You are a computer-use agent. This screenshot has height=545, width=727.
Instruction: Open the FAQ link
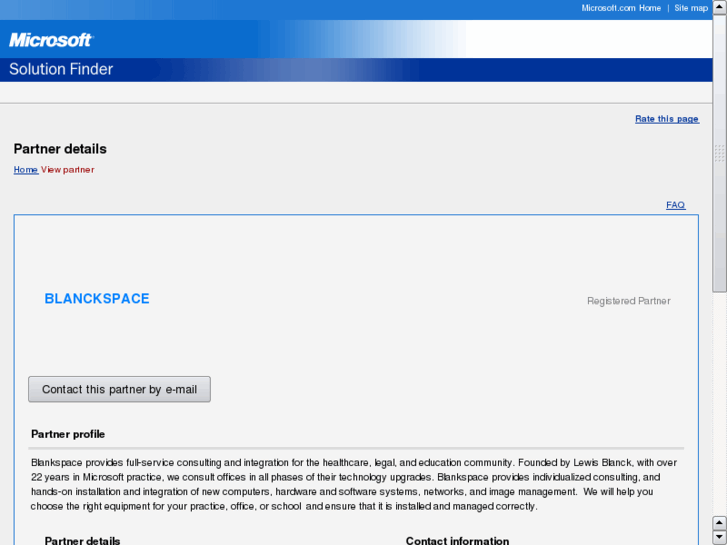point(676,205)
